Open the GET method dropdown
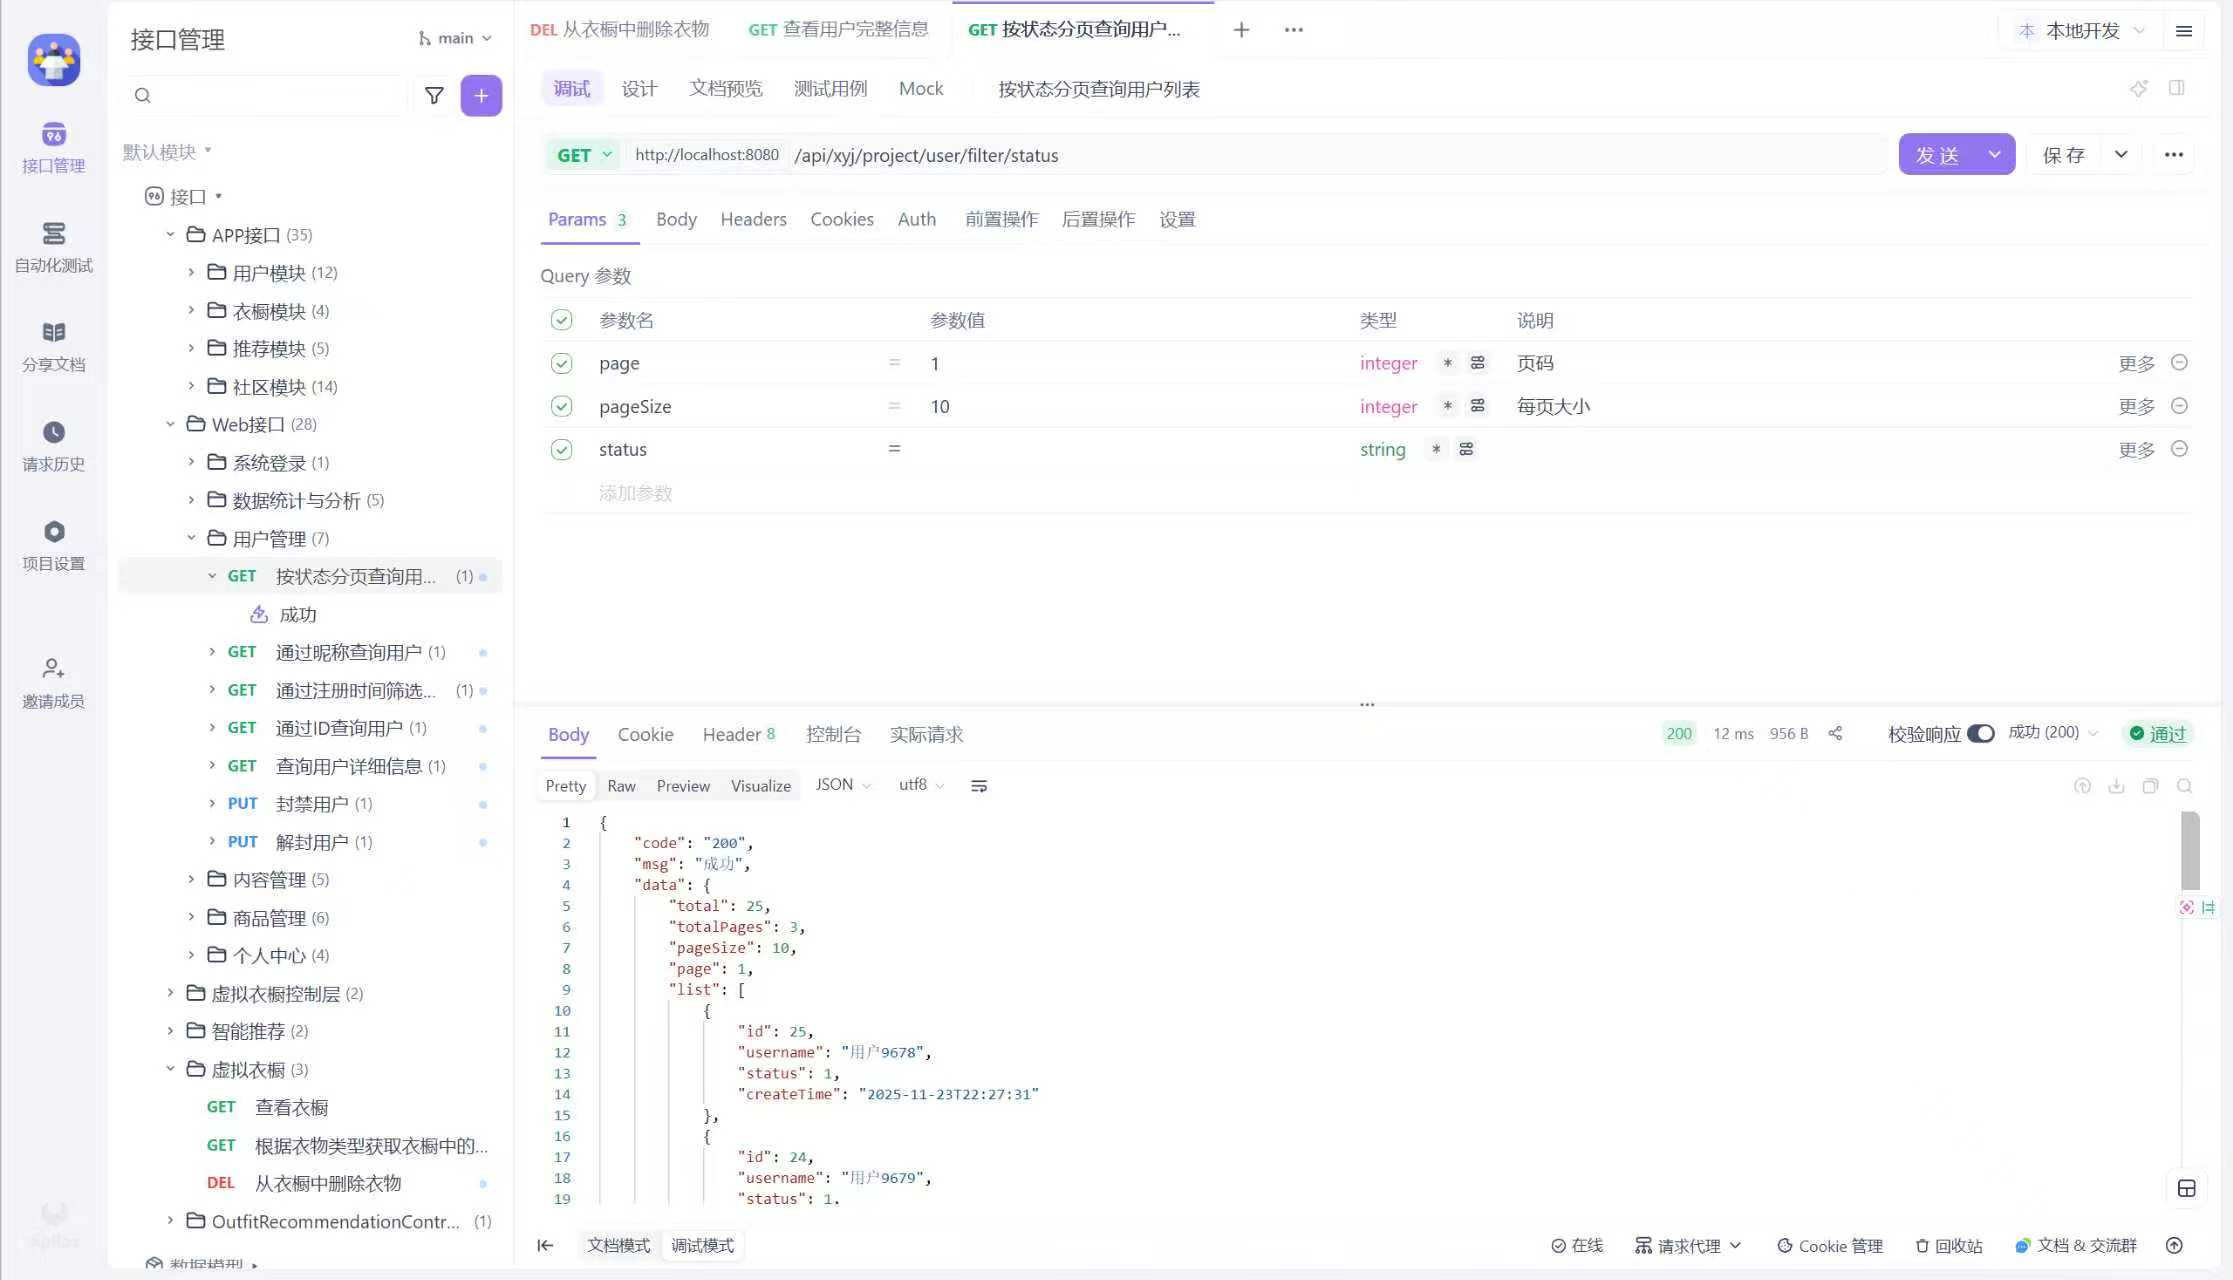 coord(584,155)
